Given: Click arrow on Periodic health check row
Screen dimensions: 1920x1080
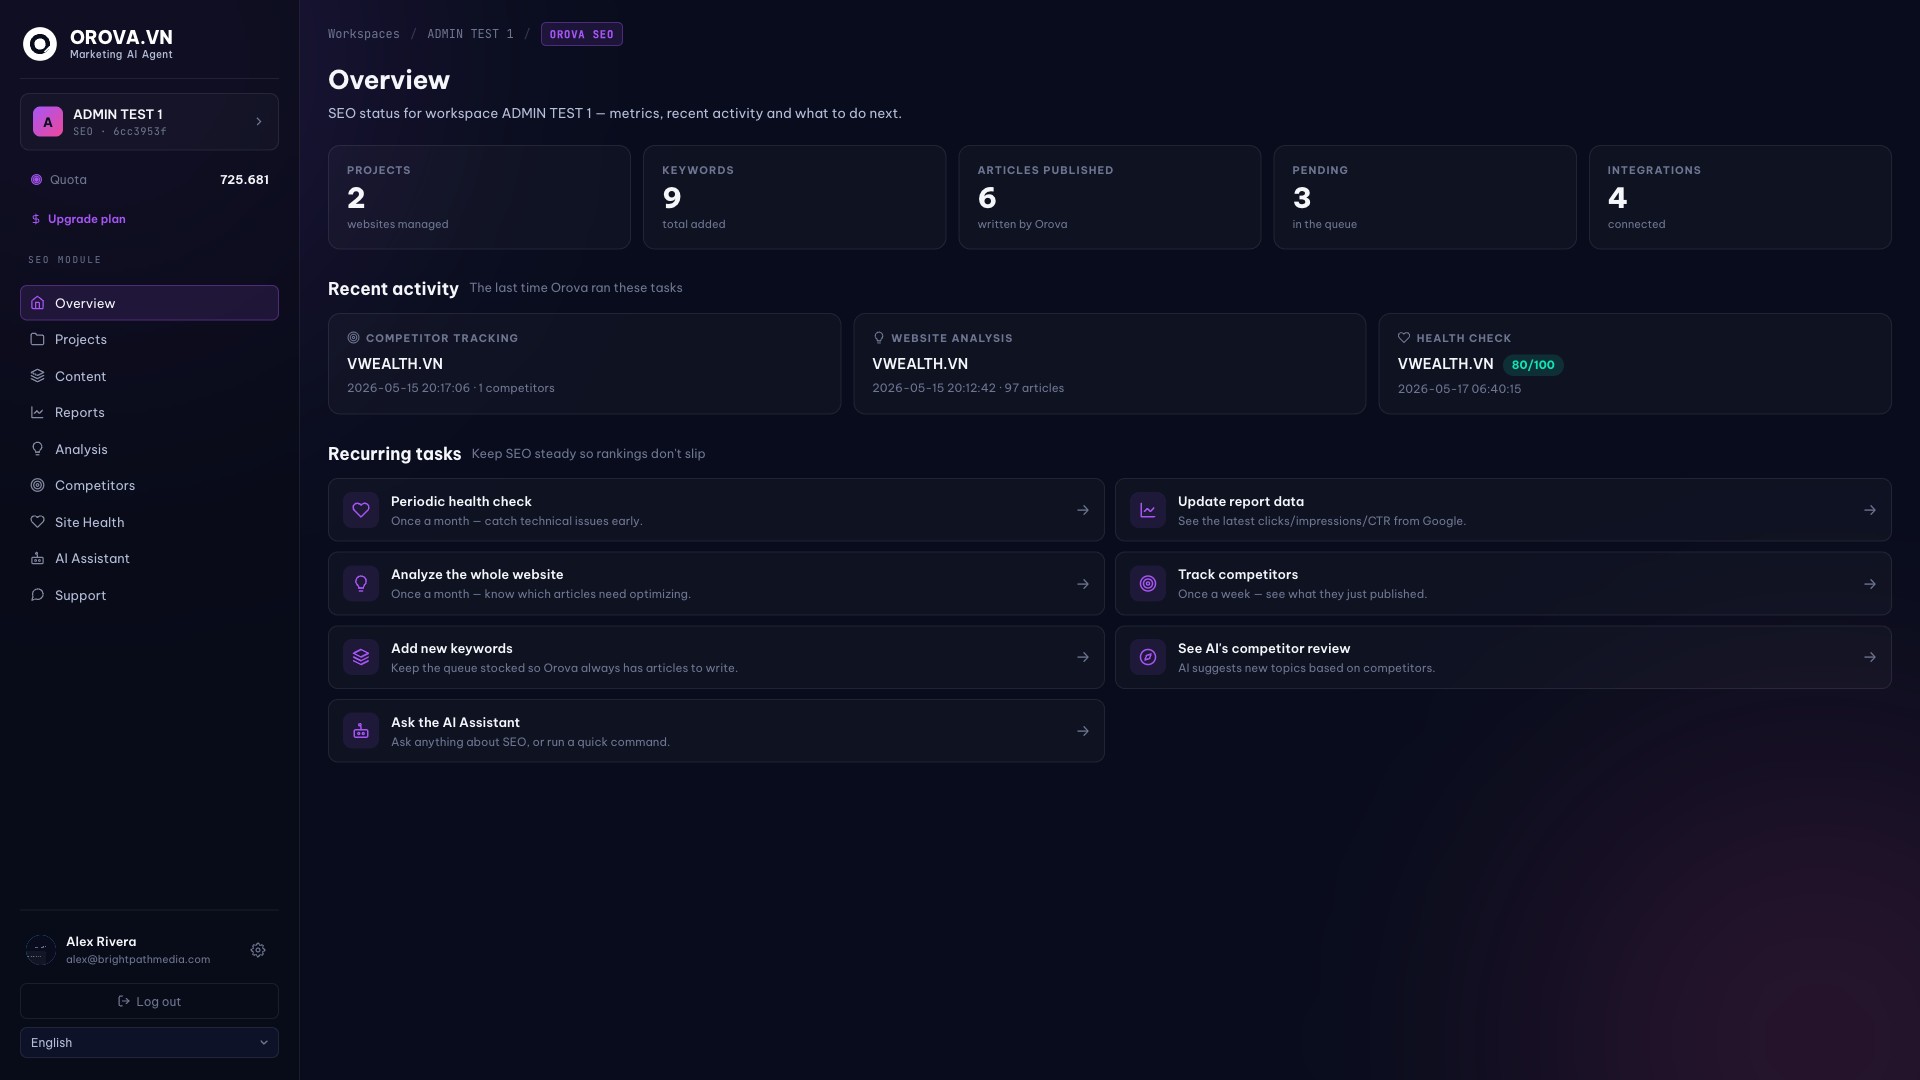Looking at the screenshot, I should click(x=1083, y=510).
